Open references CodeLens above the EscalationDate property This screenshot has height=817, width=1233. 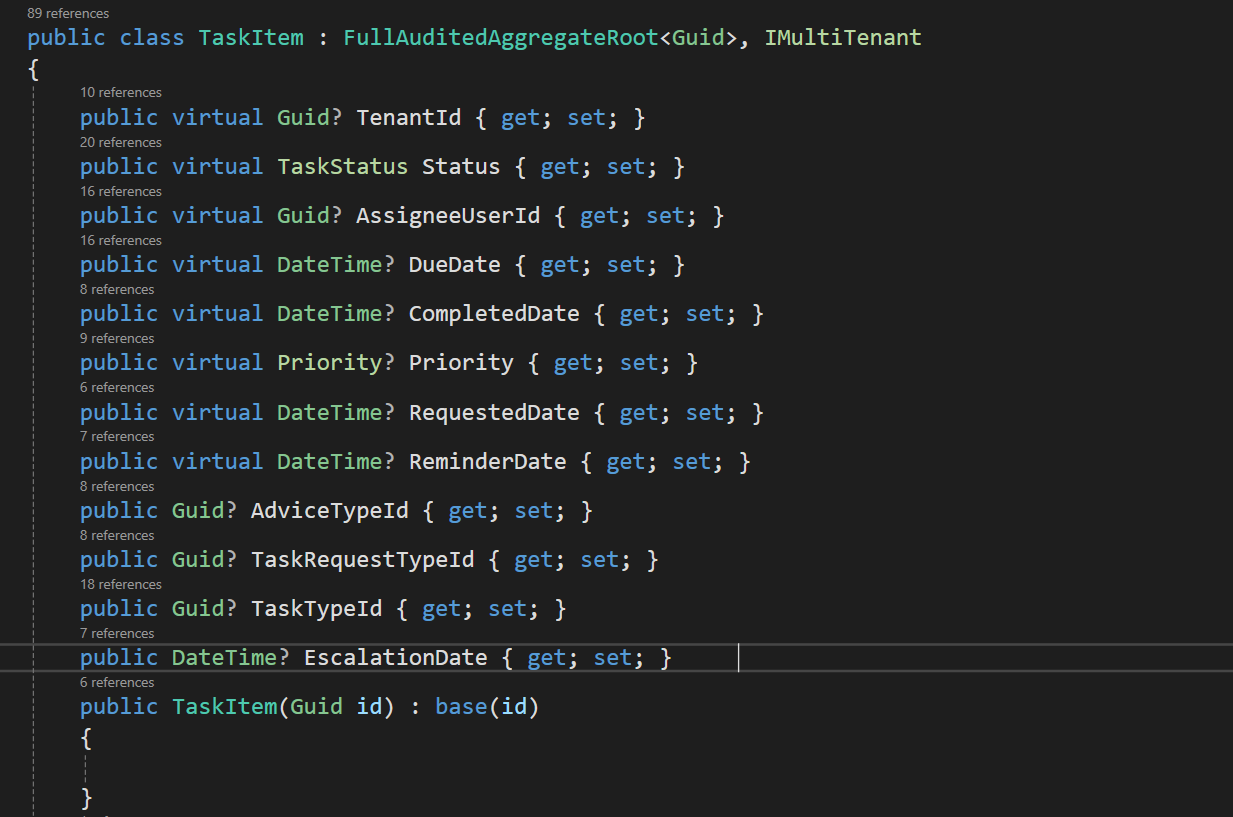pos(117,633)
